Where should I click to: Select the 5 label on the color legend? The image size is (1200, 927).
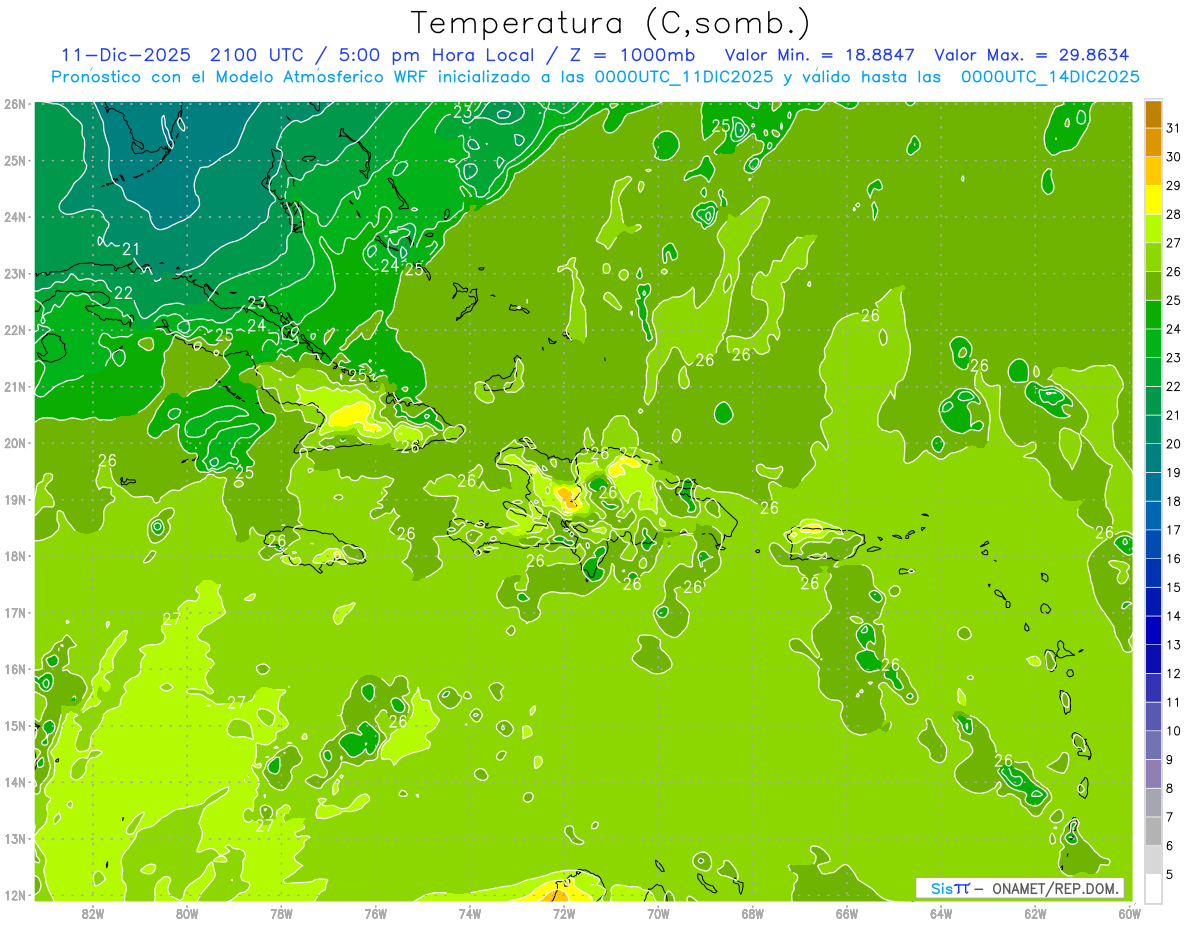coord(1170,876)
